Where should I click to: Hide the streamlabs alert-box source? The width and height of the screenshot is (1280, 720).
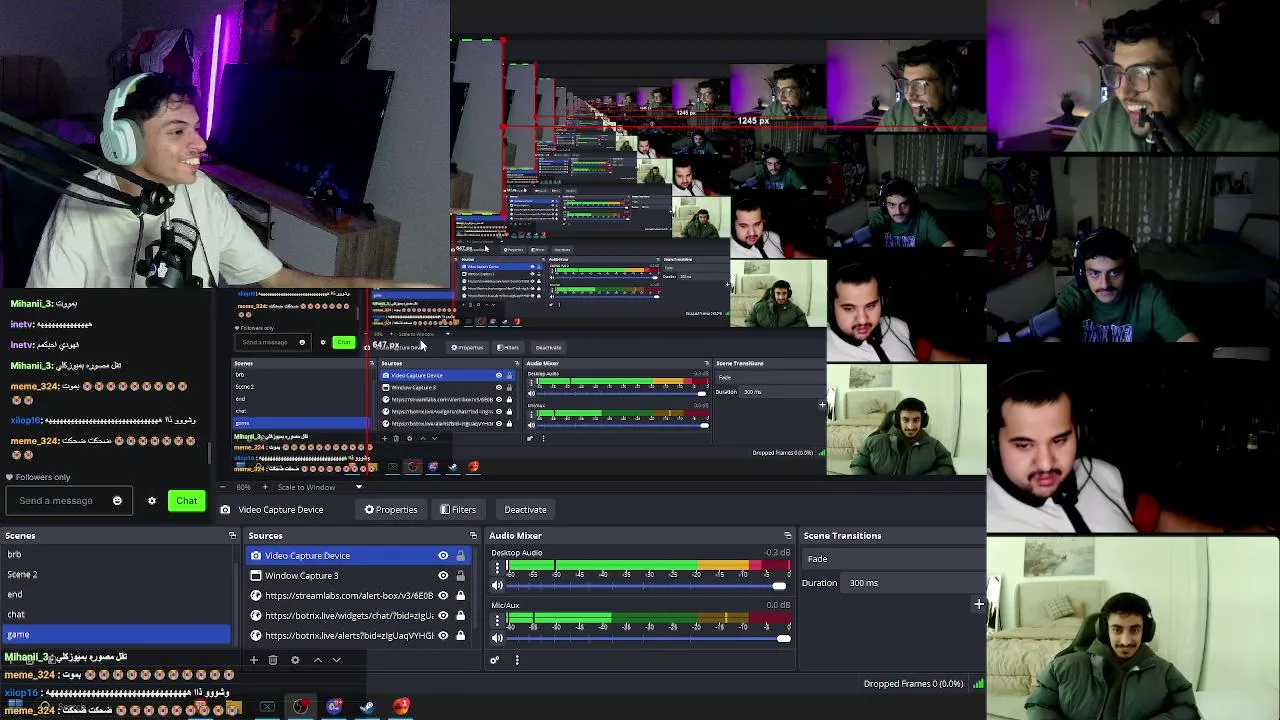[443, 596]
